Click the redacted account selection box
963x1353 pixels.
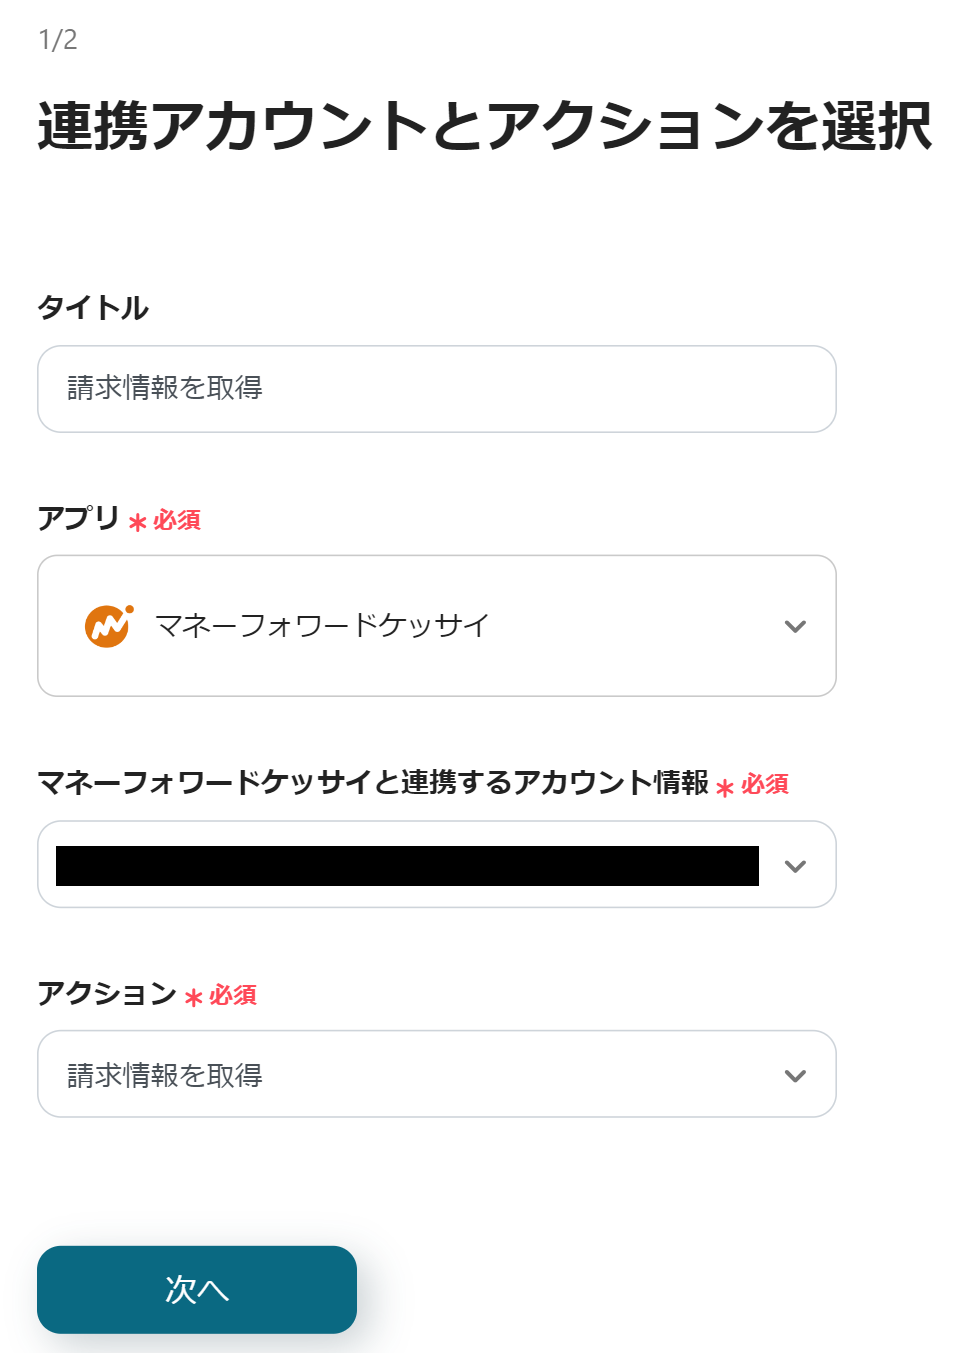click(407, 866)
